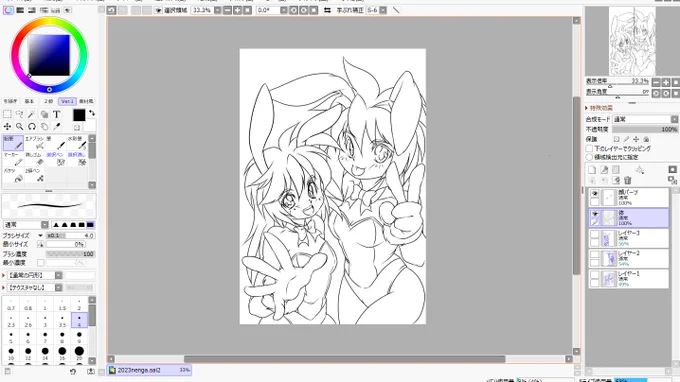Create a new layer folder
The height and width of the screenshot is (382, 680).
tap(616, 170)
